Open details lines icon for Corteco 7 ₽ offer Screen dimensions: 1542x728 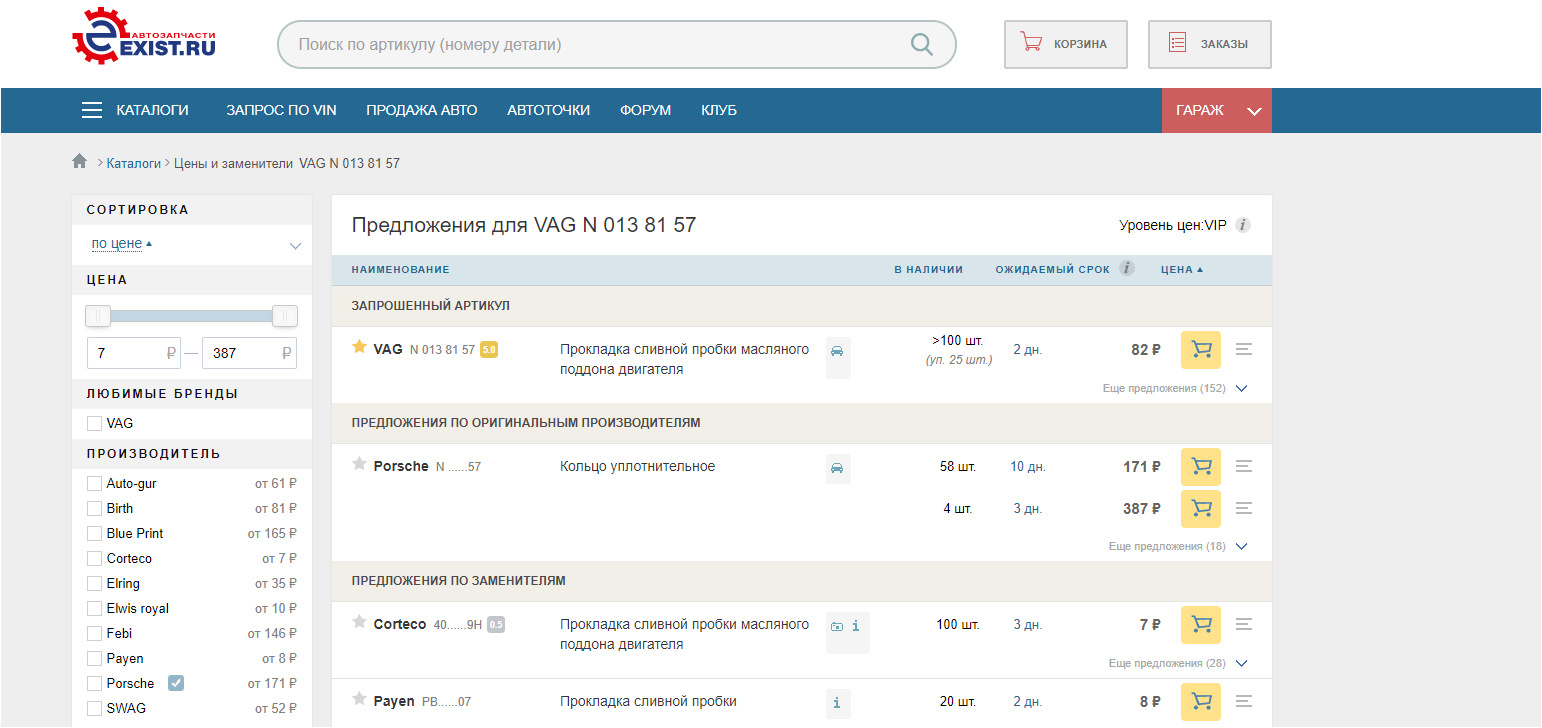click(x=1244, y=625)
